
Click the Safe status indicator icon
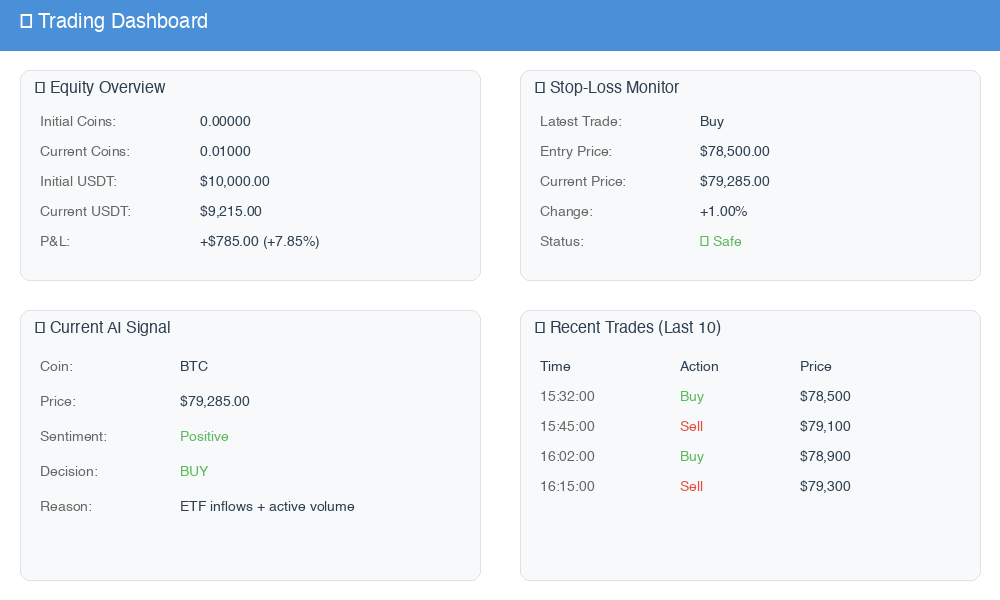click(x=706, y=241)
